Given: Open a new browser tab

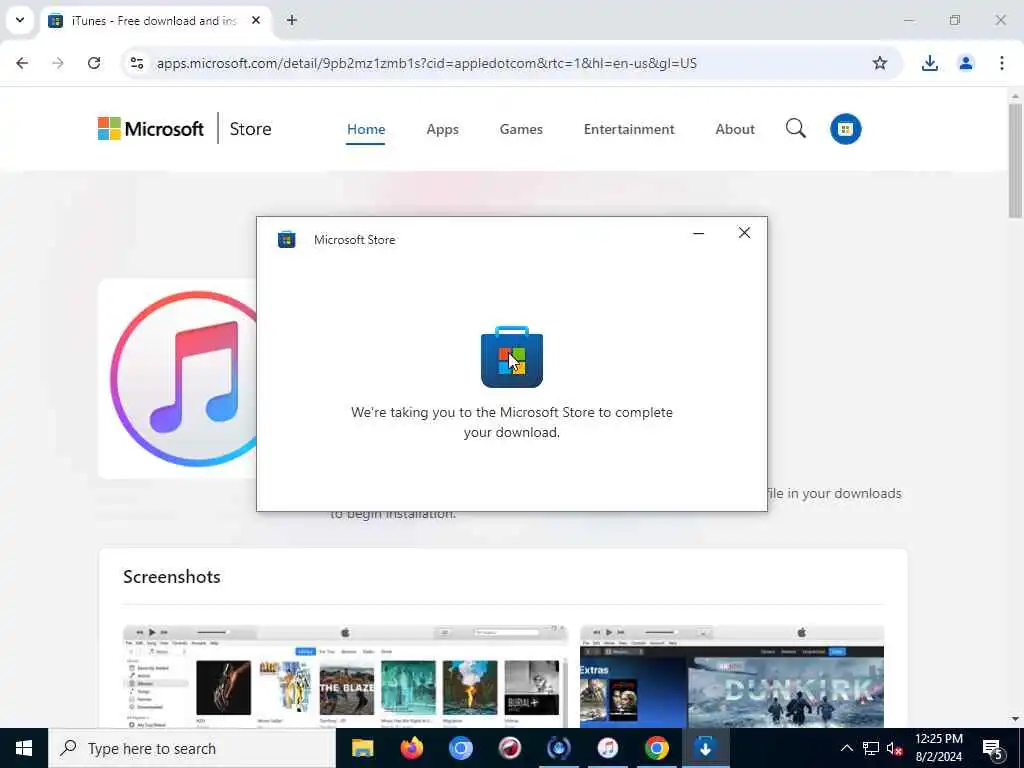Looking at the screenshot, I should [x=292, y=21].
